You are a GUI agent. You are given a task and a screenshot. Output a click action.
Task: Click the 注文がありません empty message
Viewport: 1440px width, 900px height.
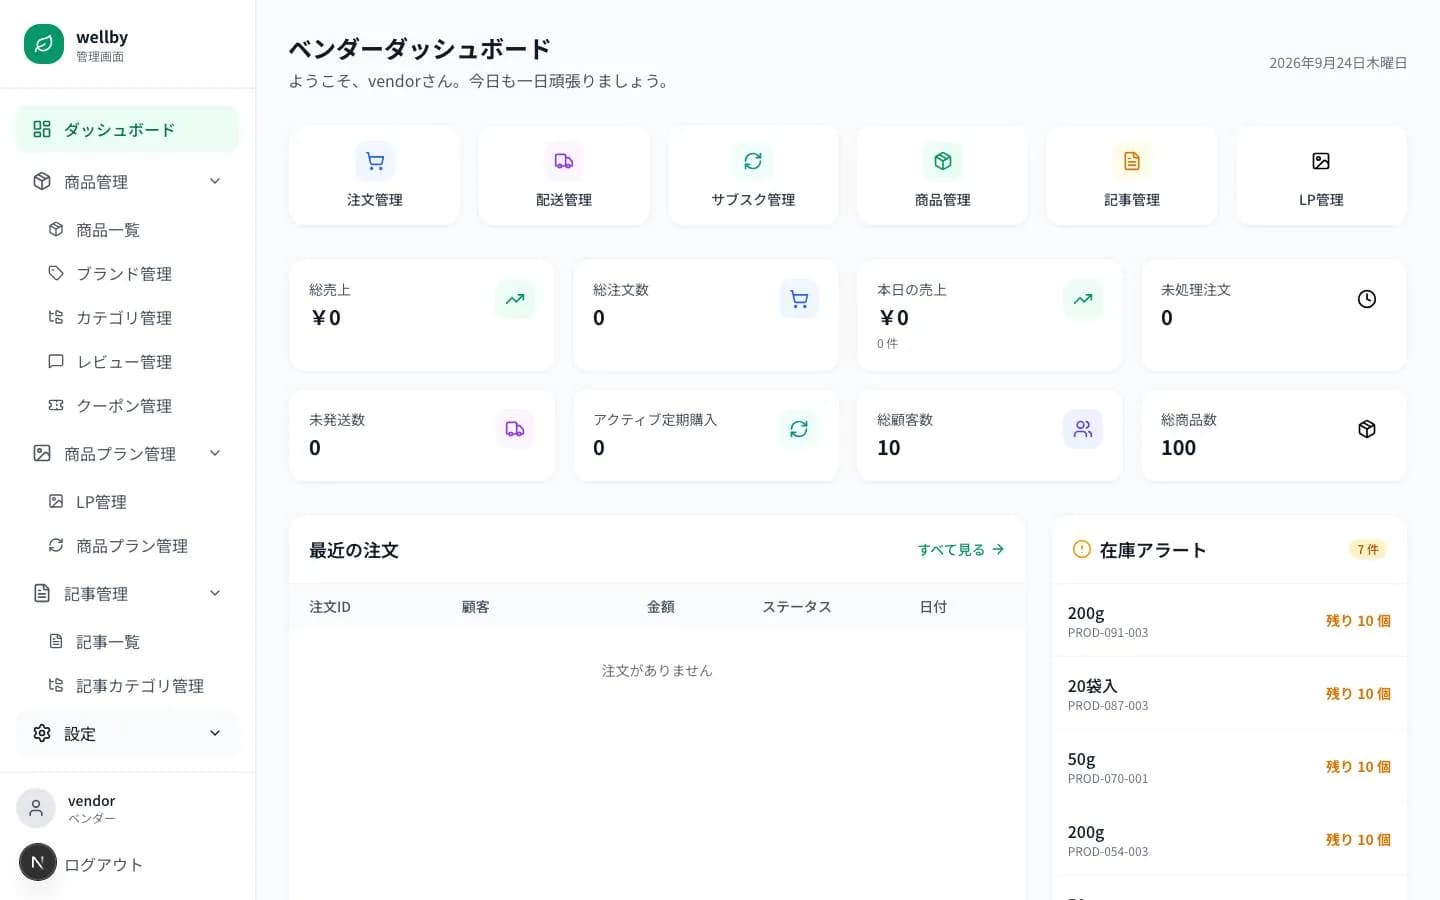(657, 671)
